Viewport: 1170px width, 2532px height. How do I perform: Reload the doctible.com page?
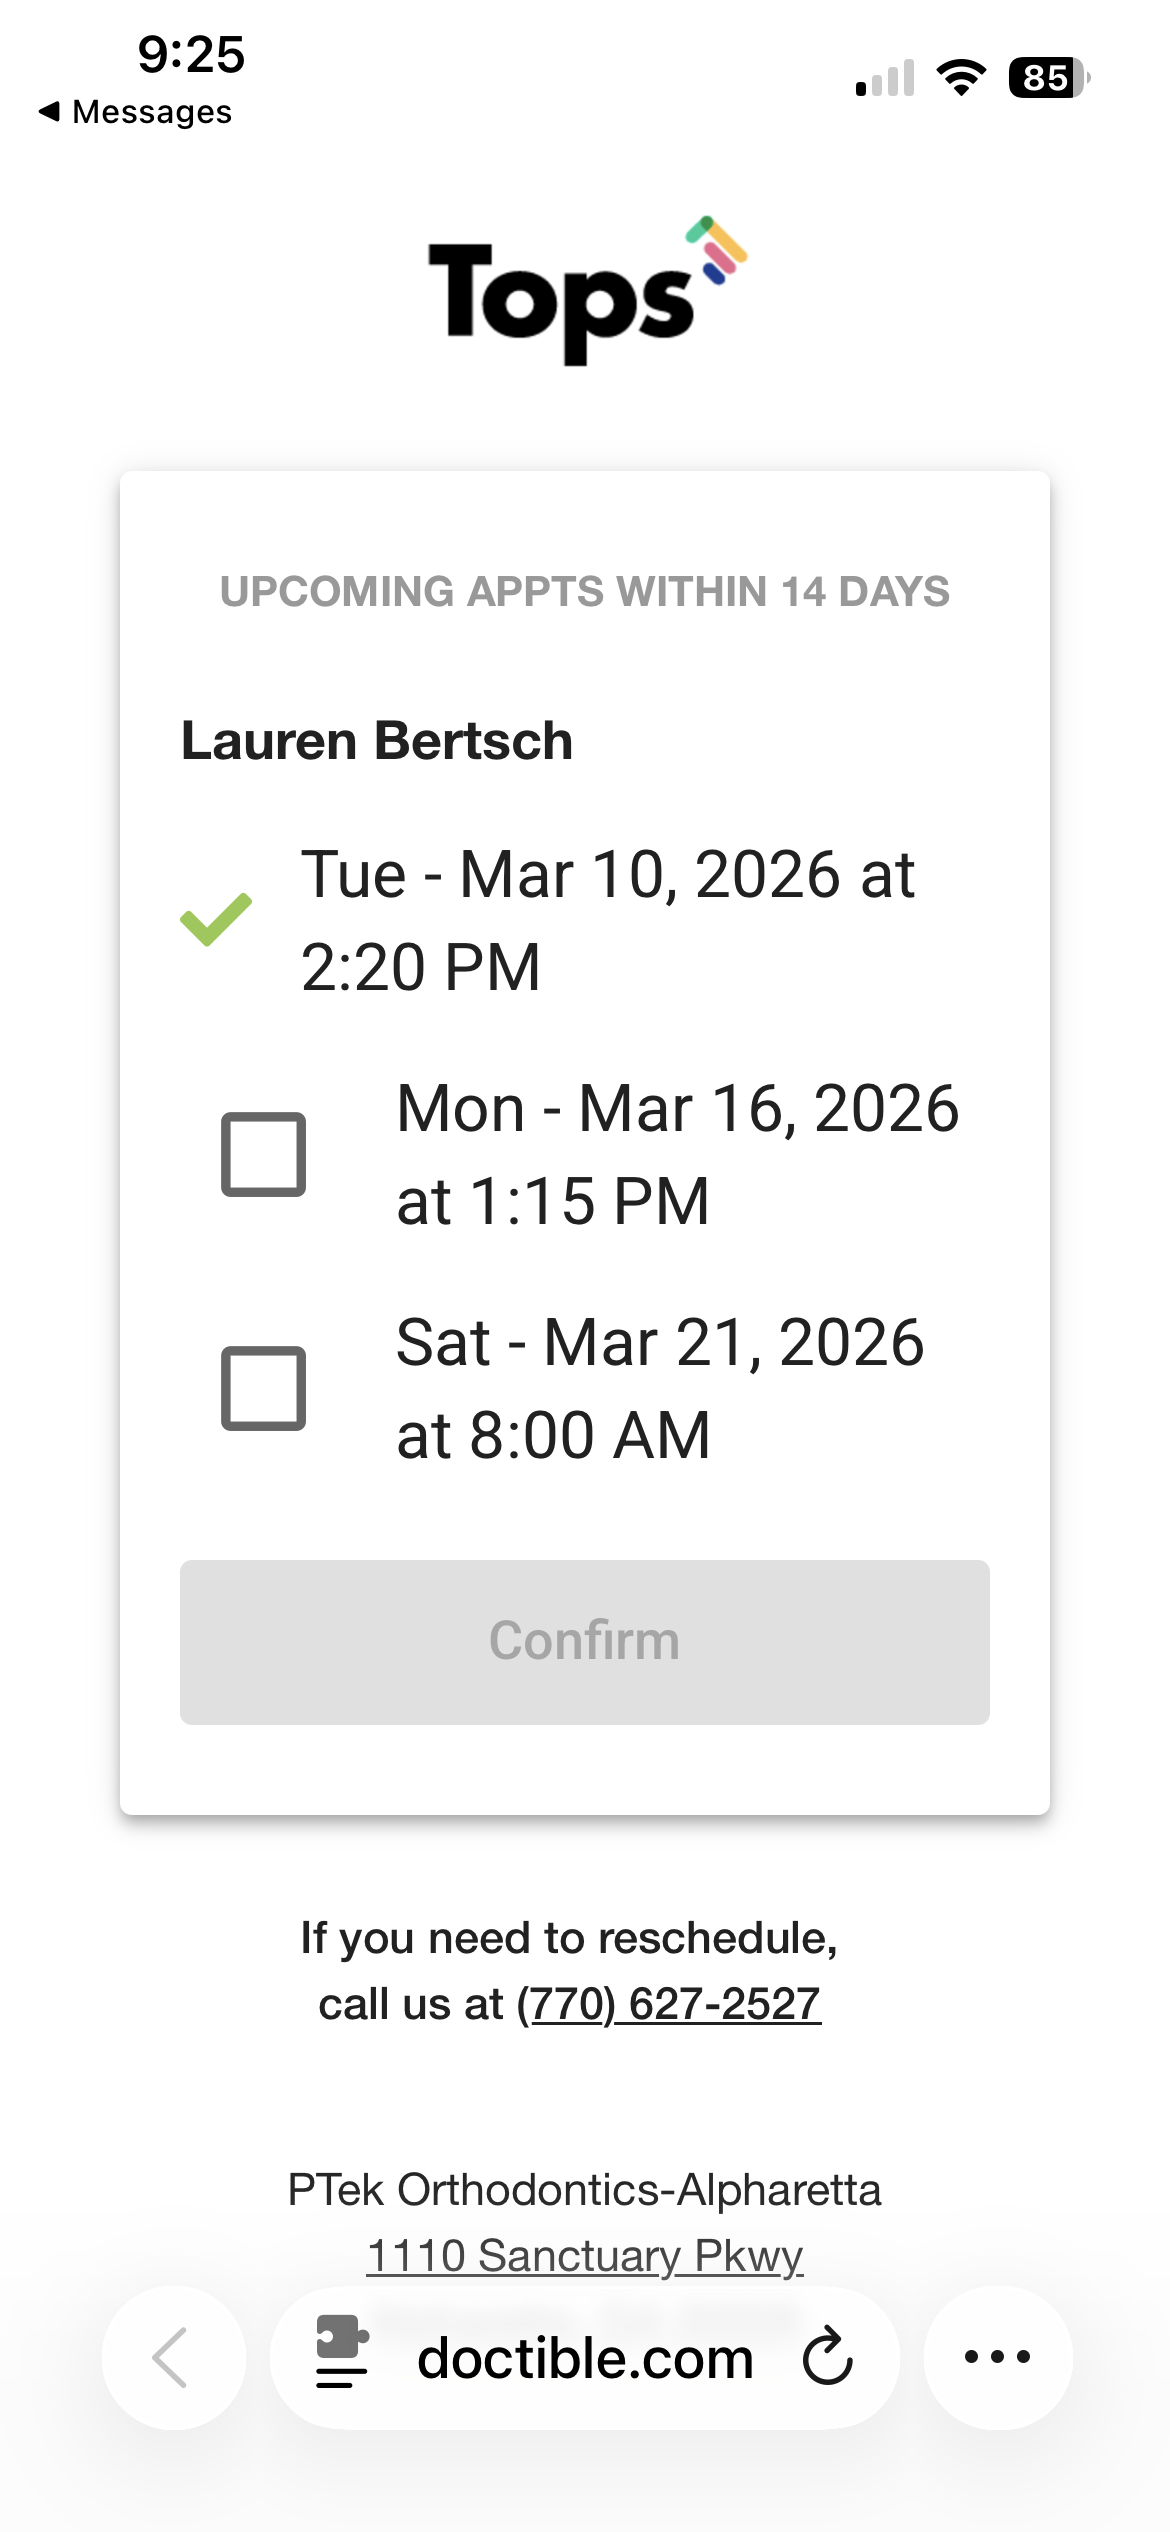pos(828,2357)
